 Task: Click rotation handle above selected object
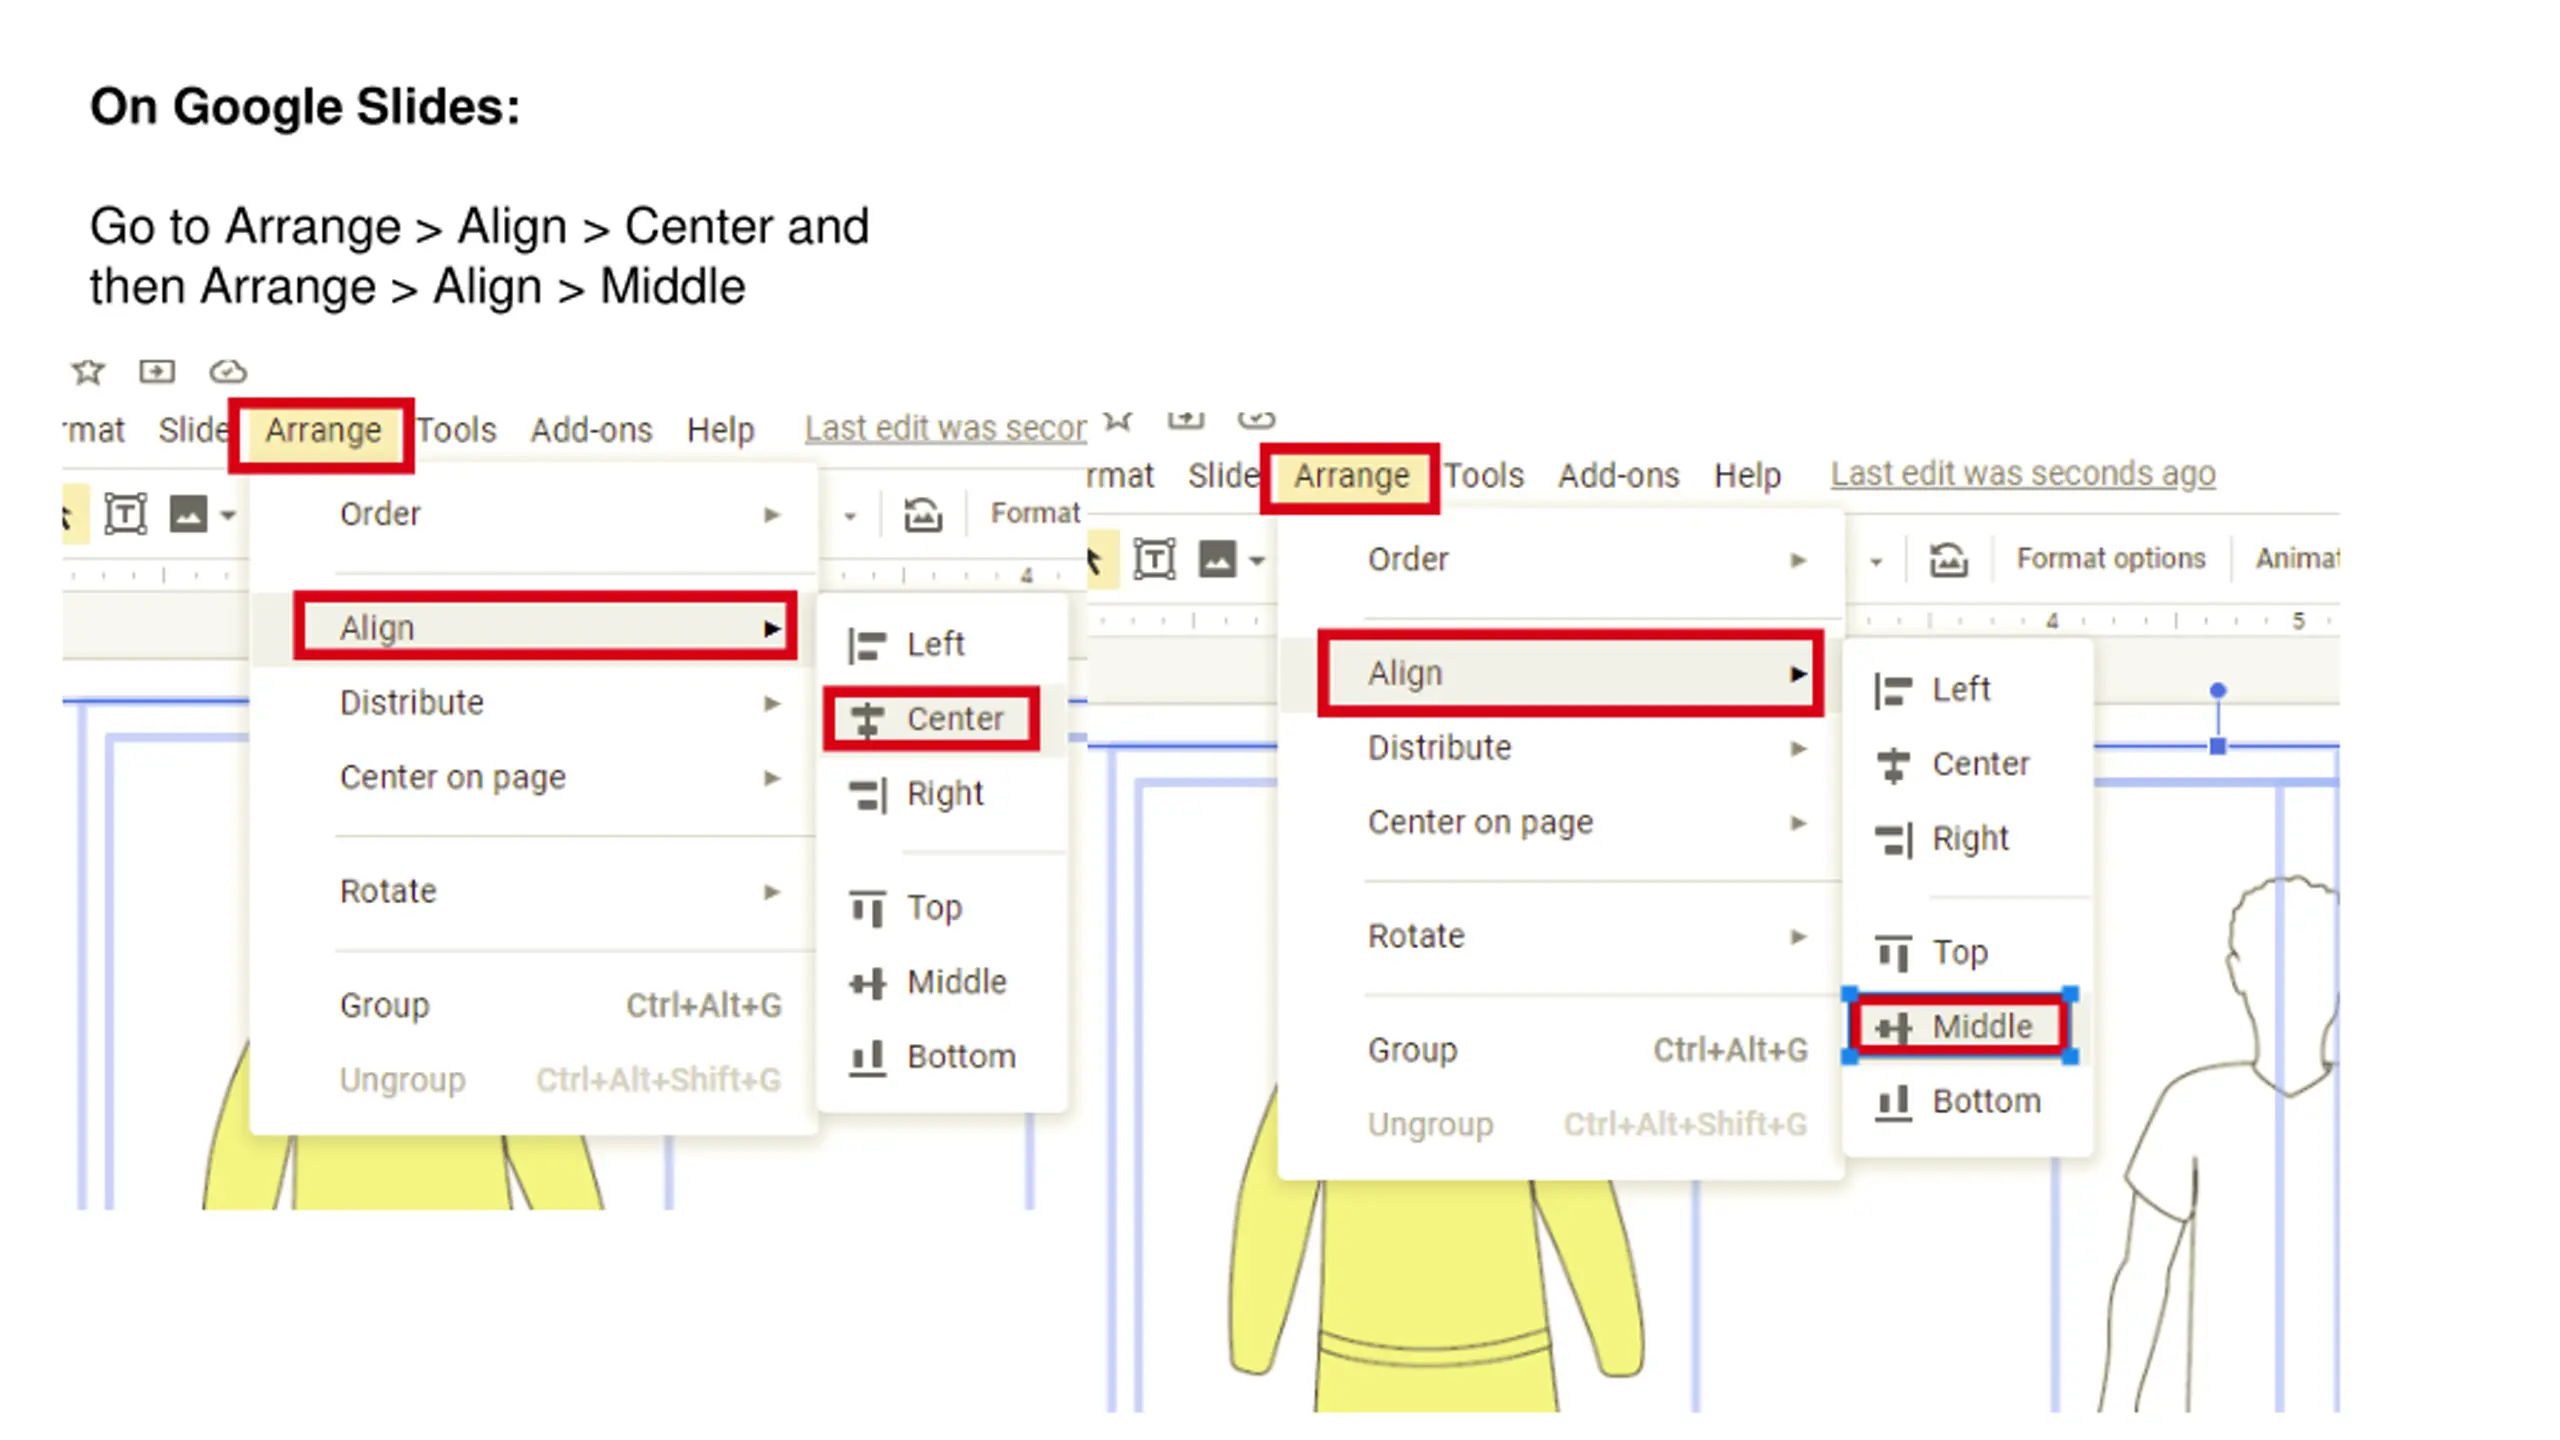pyautogui.click(x=2217, y=690)
